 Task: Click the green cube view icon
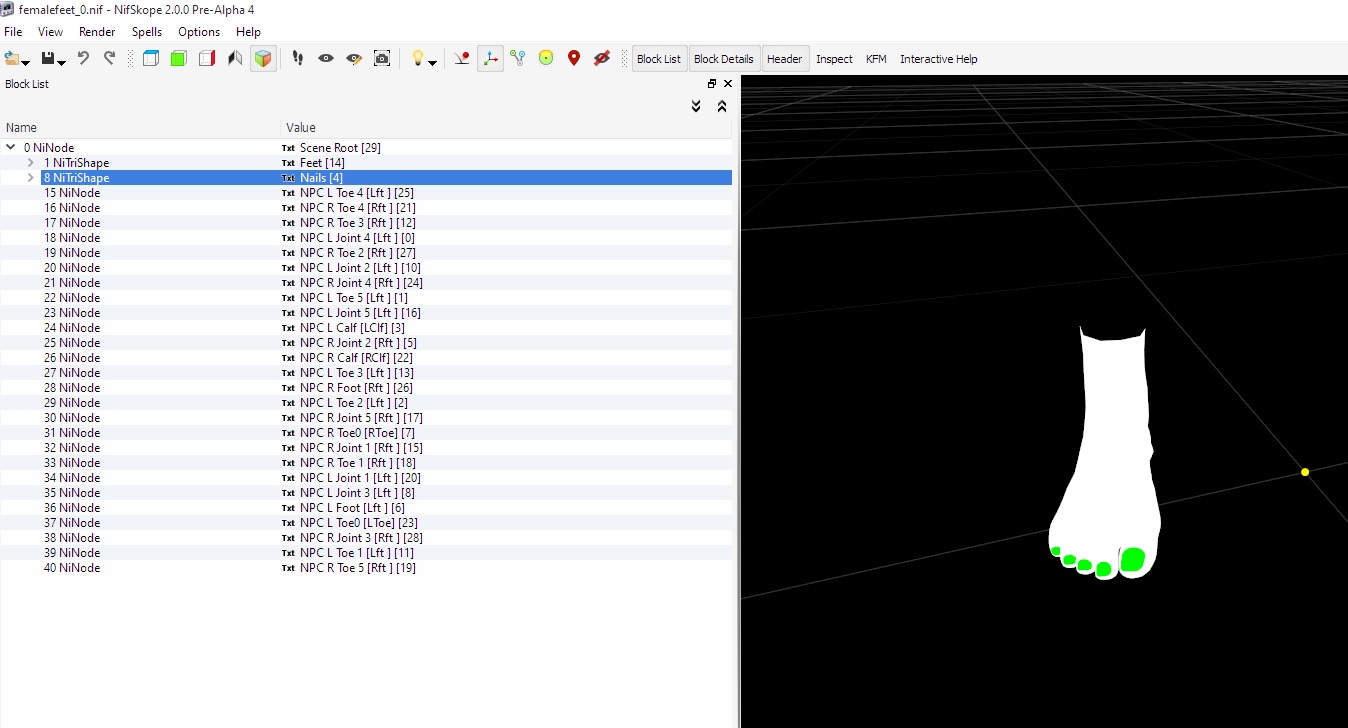pos(178,59)
